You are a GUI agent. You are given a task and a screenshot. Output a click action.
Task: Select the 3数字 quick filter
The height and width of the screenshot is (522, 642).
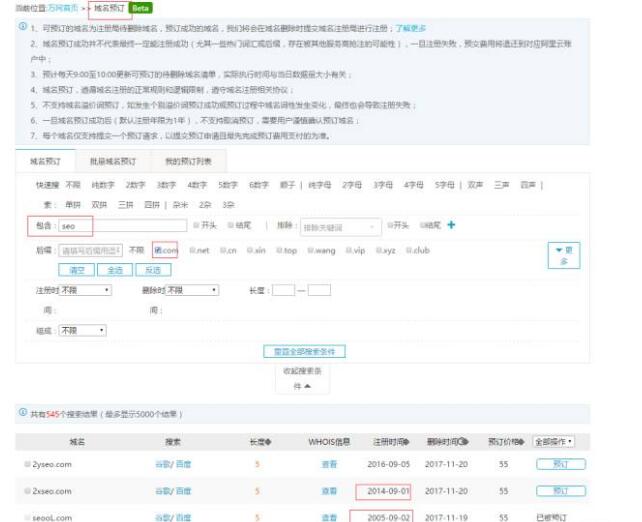pos(166,185)
